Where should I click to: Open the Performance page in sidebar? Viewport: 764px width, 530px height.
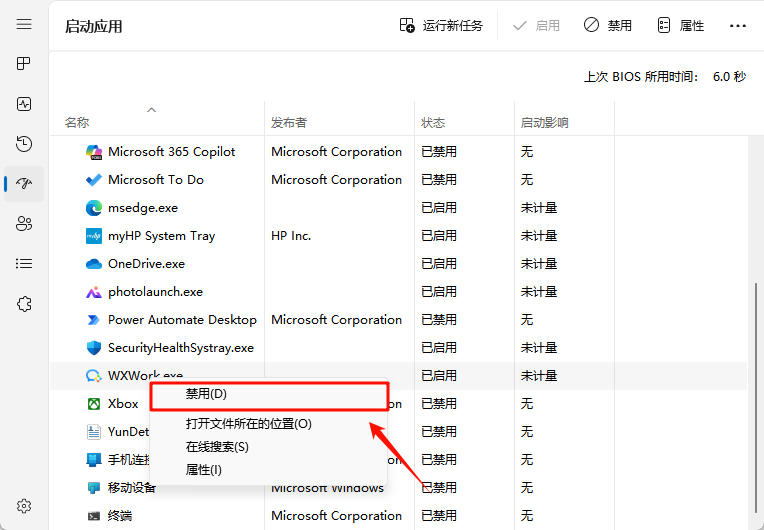click(x=24, y=104)
